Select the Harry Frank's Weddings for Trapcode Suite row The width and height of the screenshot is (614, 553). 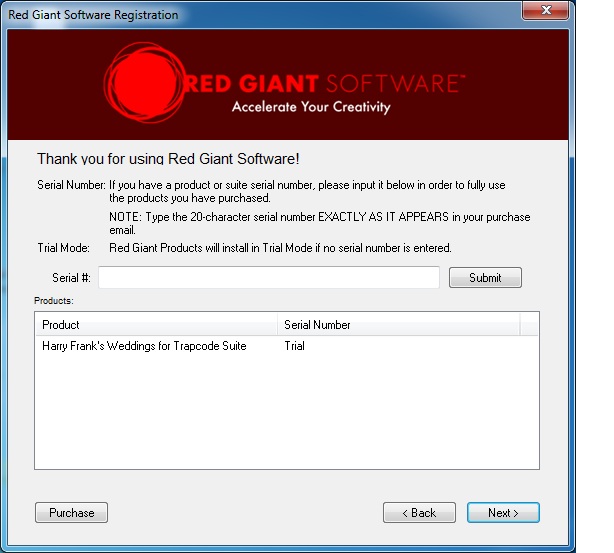[x=287, y=346]
